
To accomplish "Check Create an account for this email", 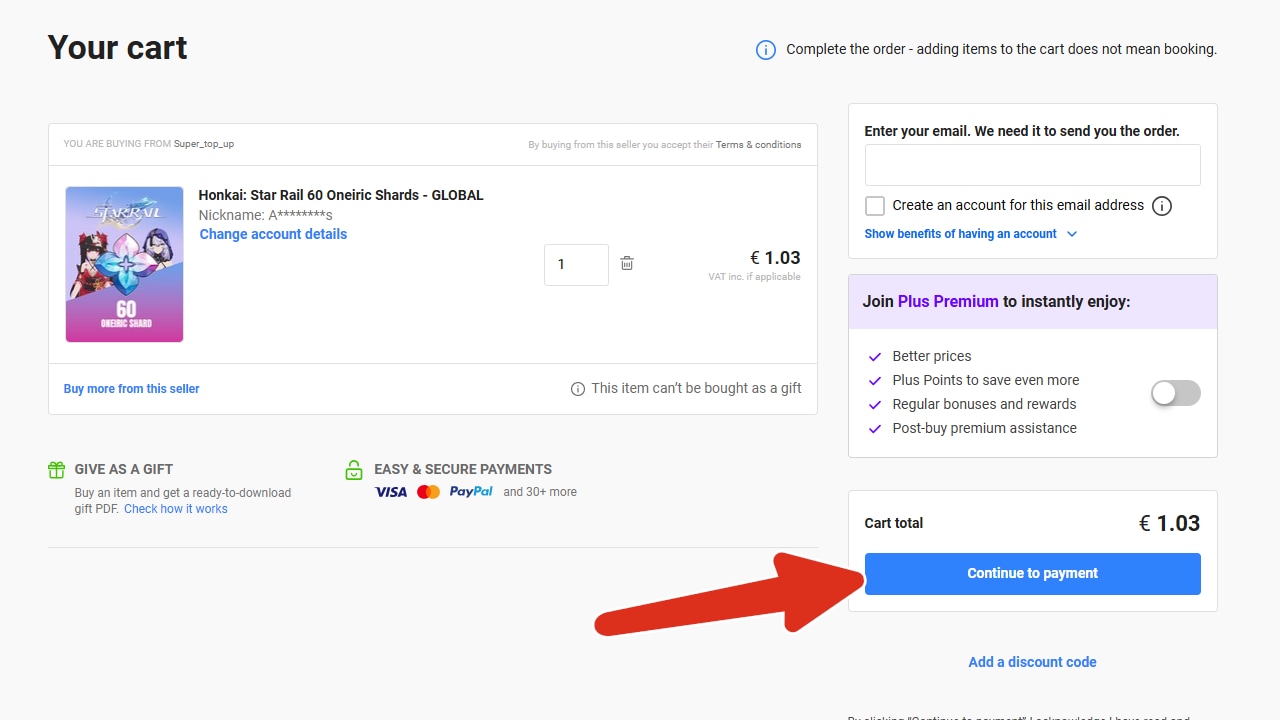I will (x=875, y=206).
